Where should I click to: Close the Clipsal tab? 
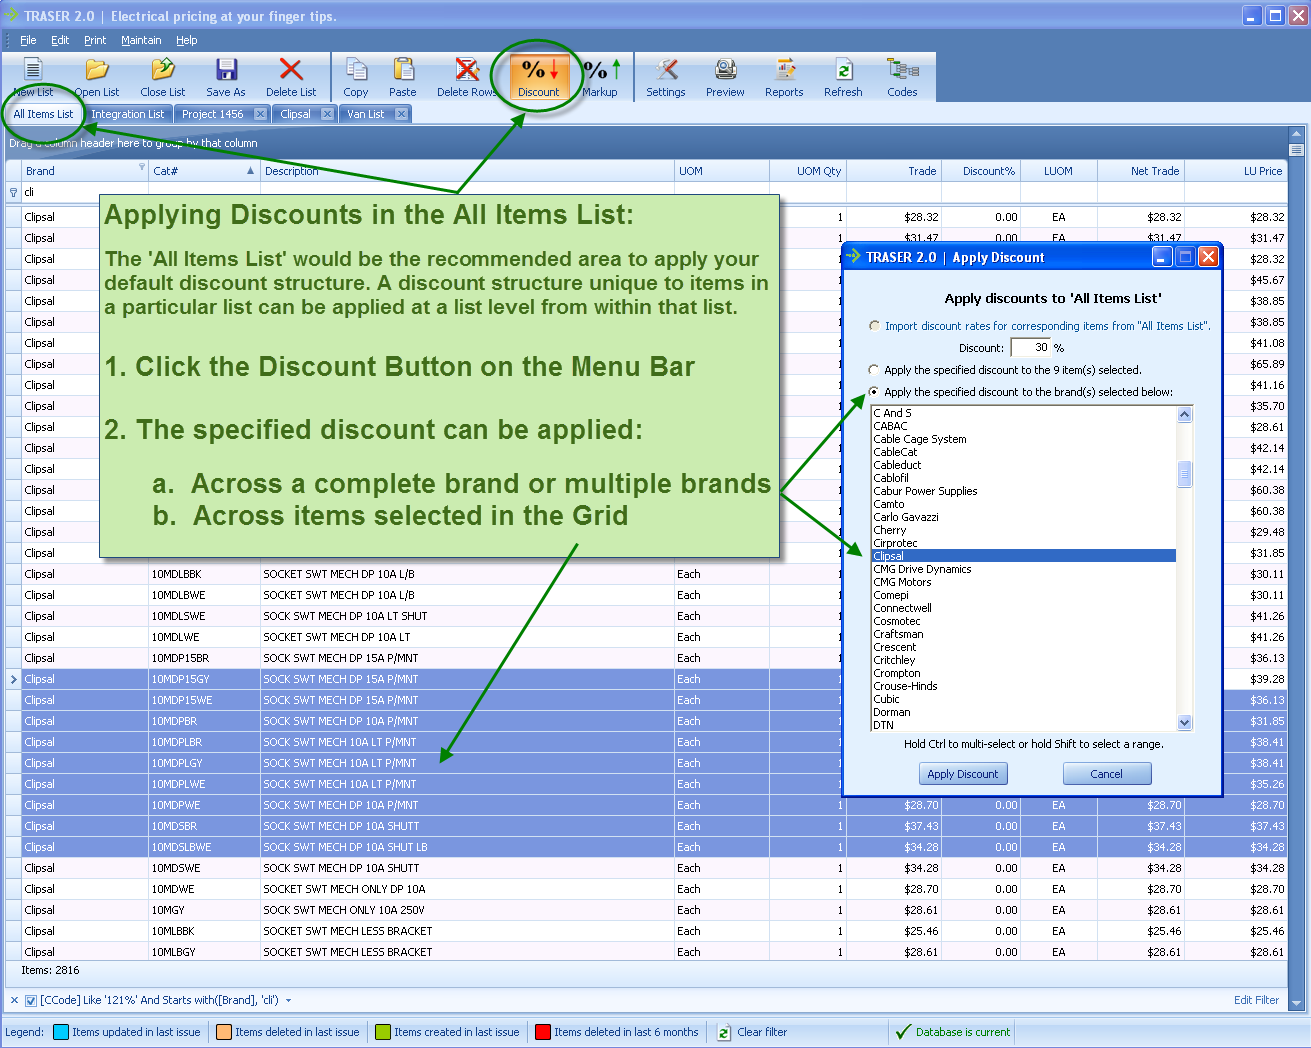point(327,114)
